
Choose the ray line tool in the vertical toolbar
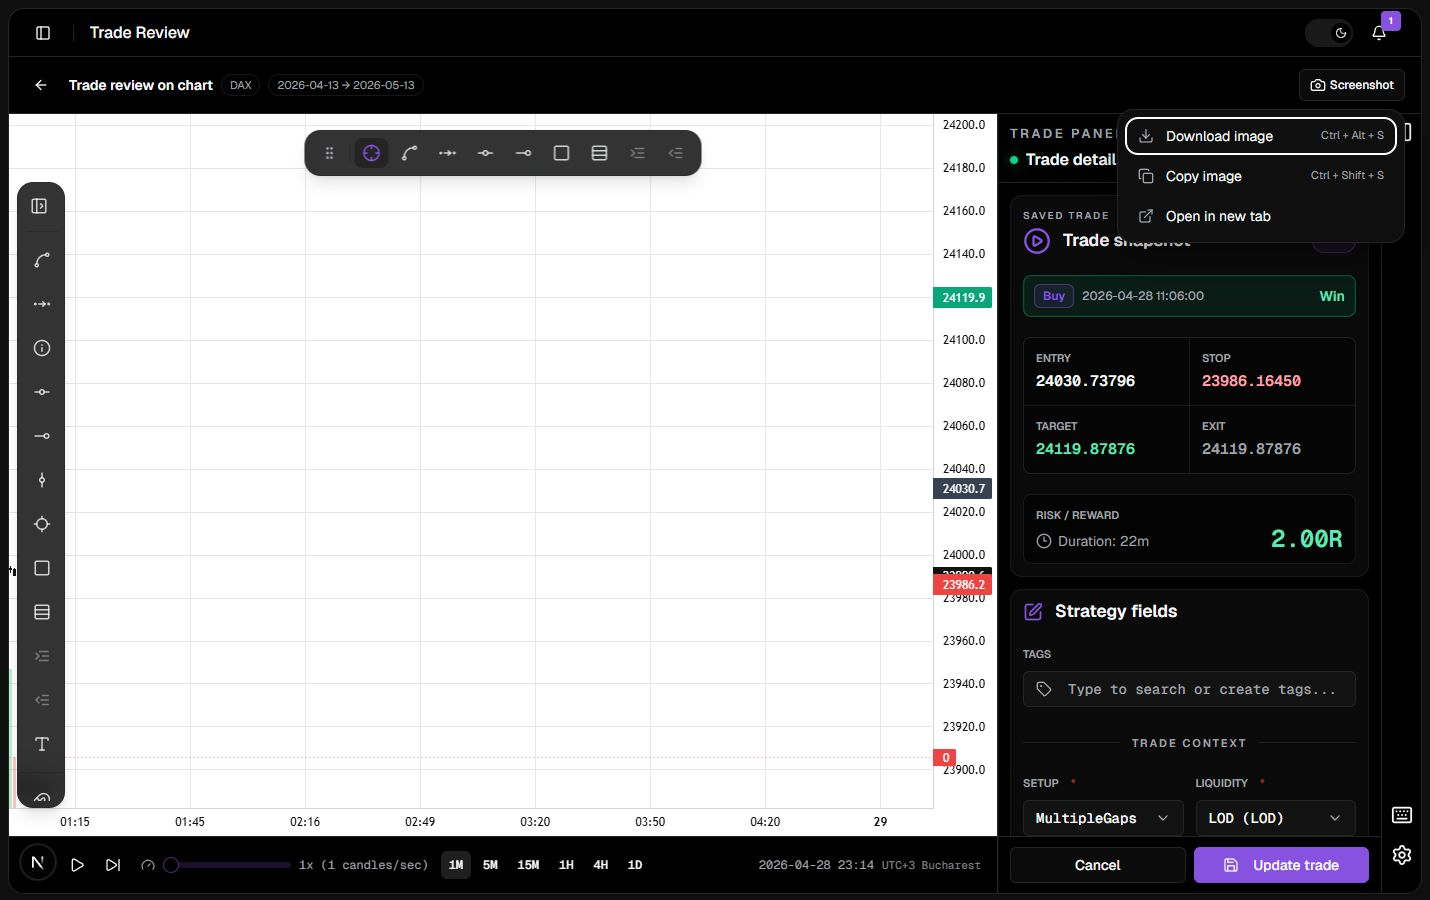(x=42, y=436)
